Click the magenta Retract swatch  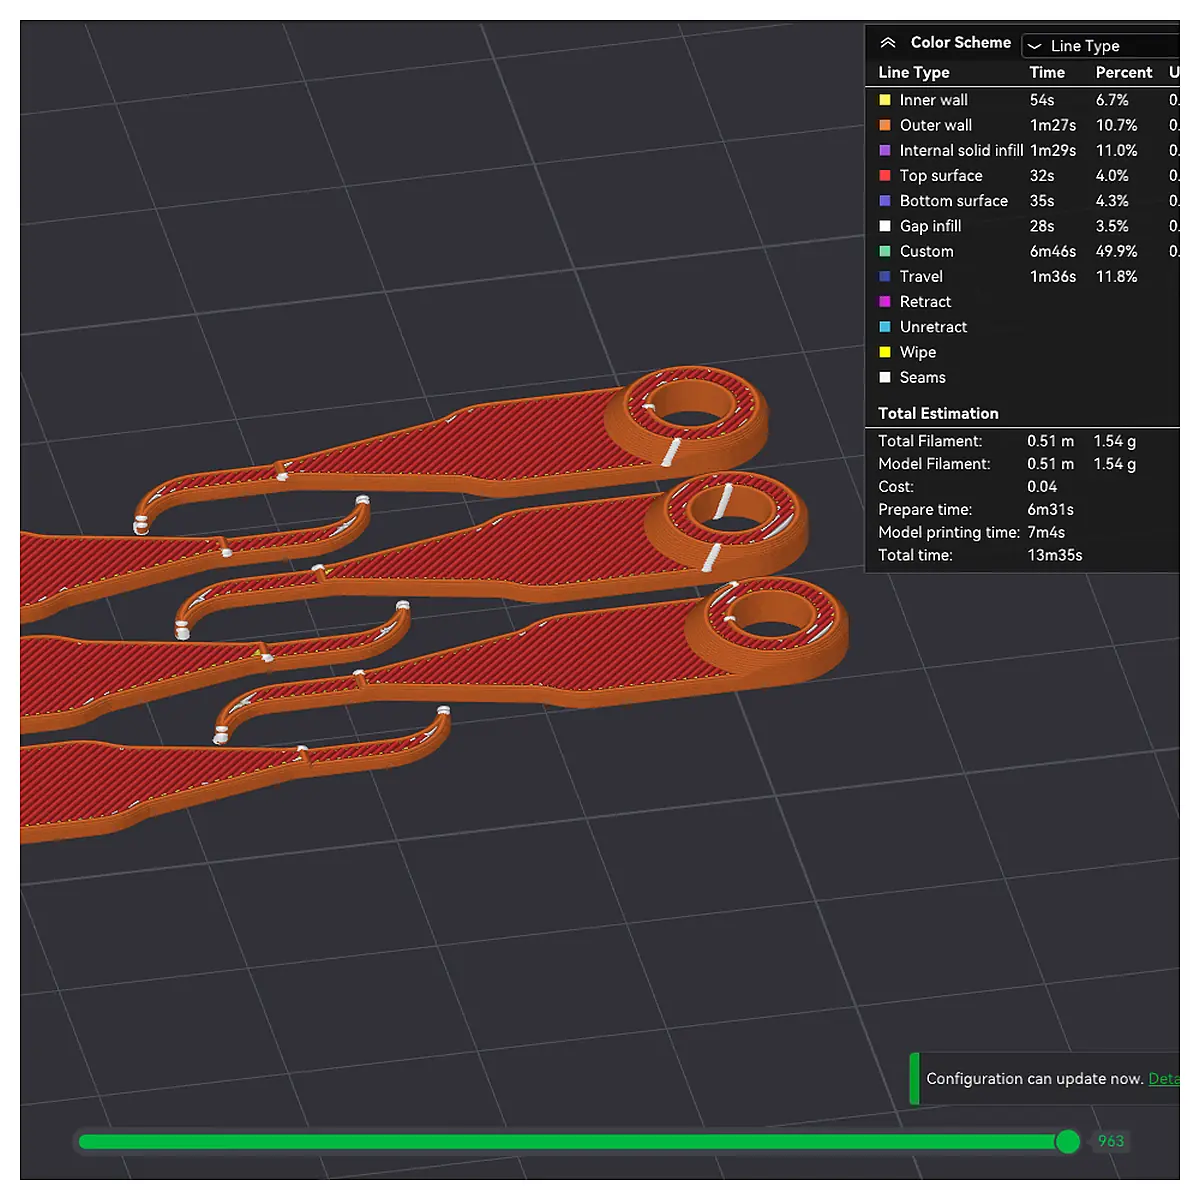[885, 301]
